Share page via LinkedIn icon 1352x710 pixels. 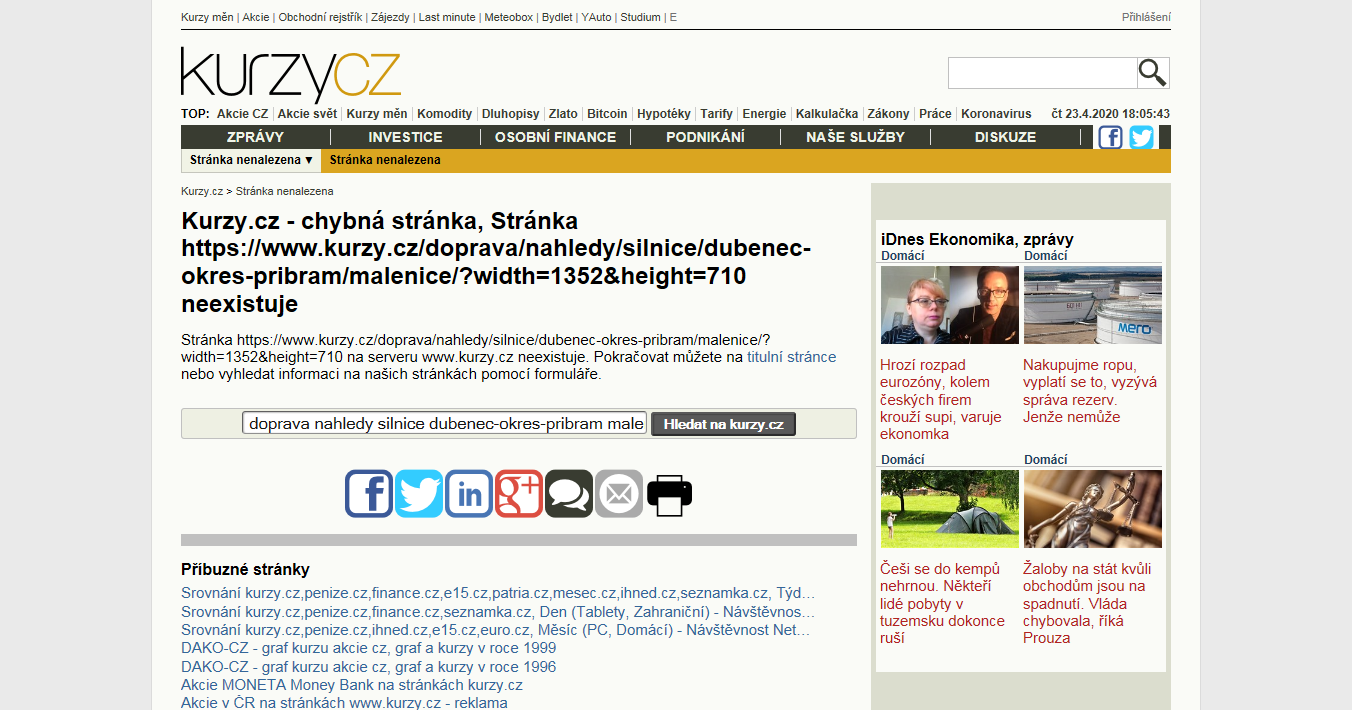(x=469, y=493)
